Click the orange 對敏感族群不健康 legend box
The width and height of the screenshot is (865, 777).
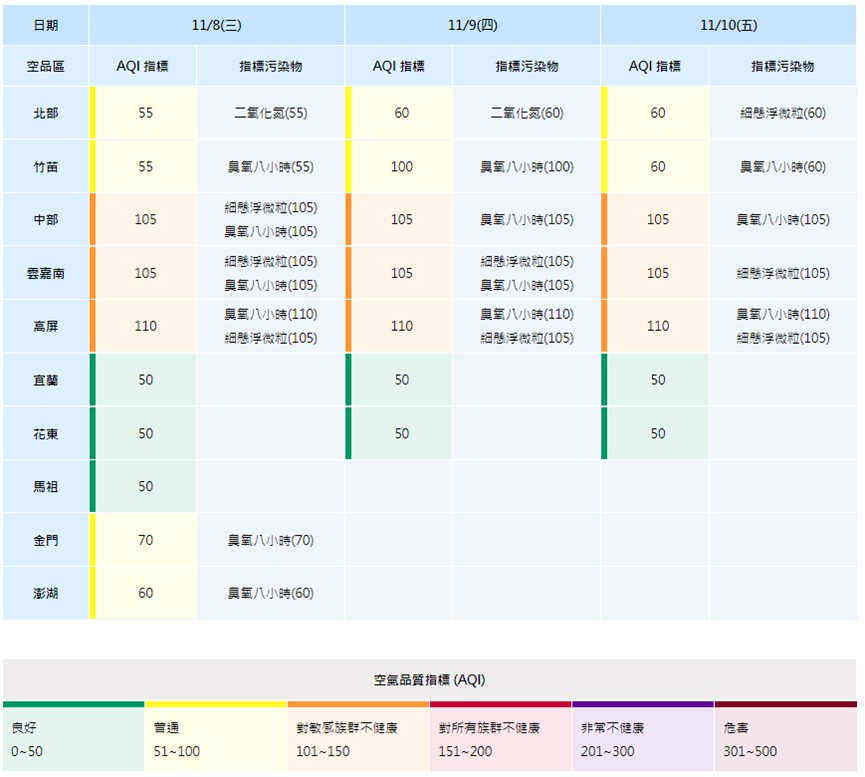[x=358, y=736]
